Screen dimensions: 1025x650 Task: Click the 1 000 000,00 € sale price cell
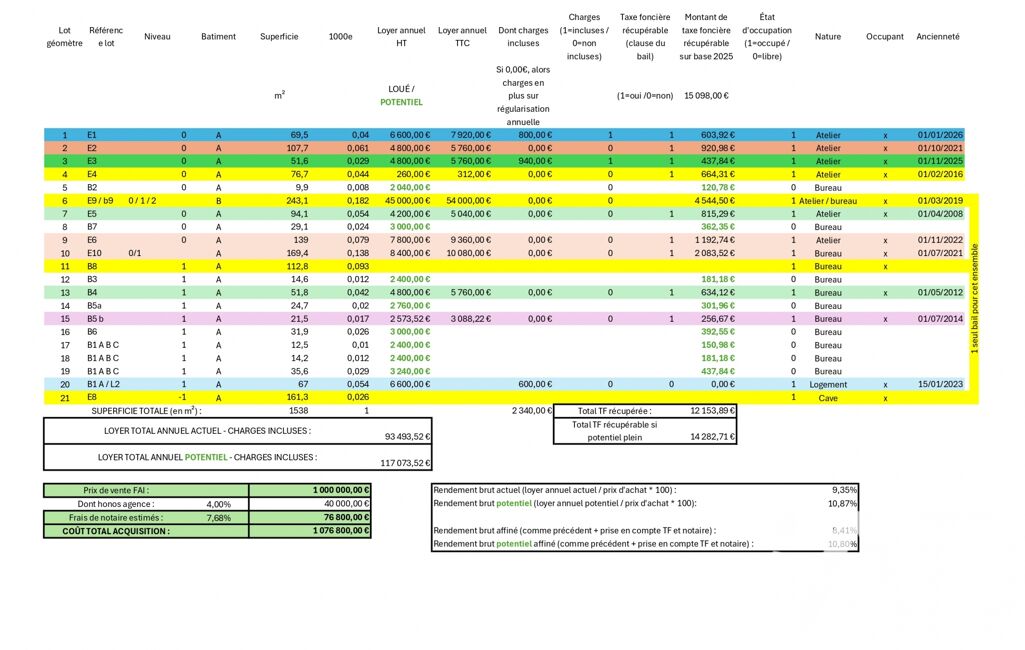pos(310,490)
